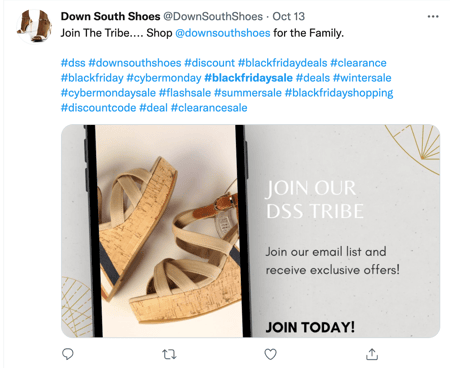This screenshot has width=450, height=368.
Task: Open the Oct 13 tweet timestamp
Action: tap(289, 16)
